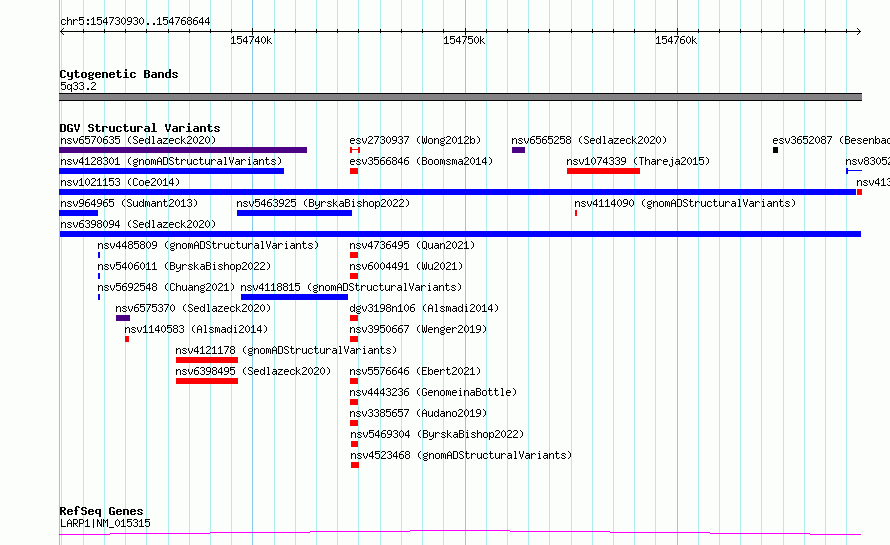Open nsv4118815 (gnomADStructuralVariants) label
Screen dimensions: 890x545
351,287
